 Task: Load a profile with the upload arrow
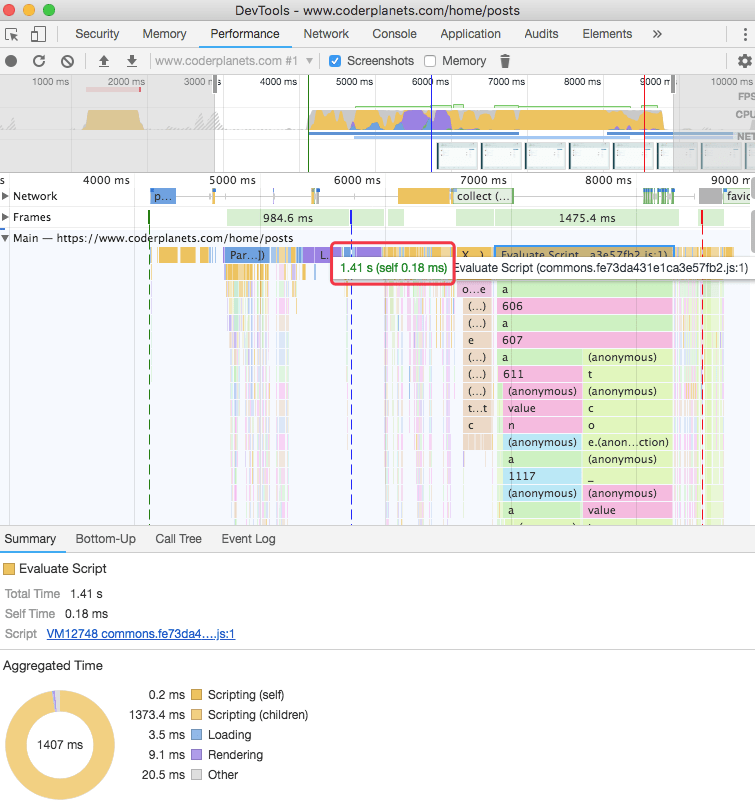(x=104, y=61)
